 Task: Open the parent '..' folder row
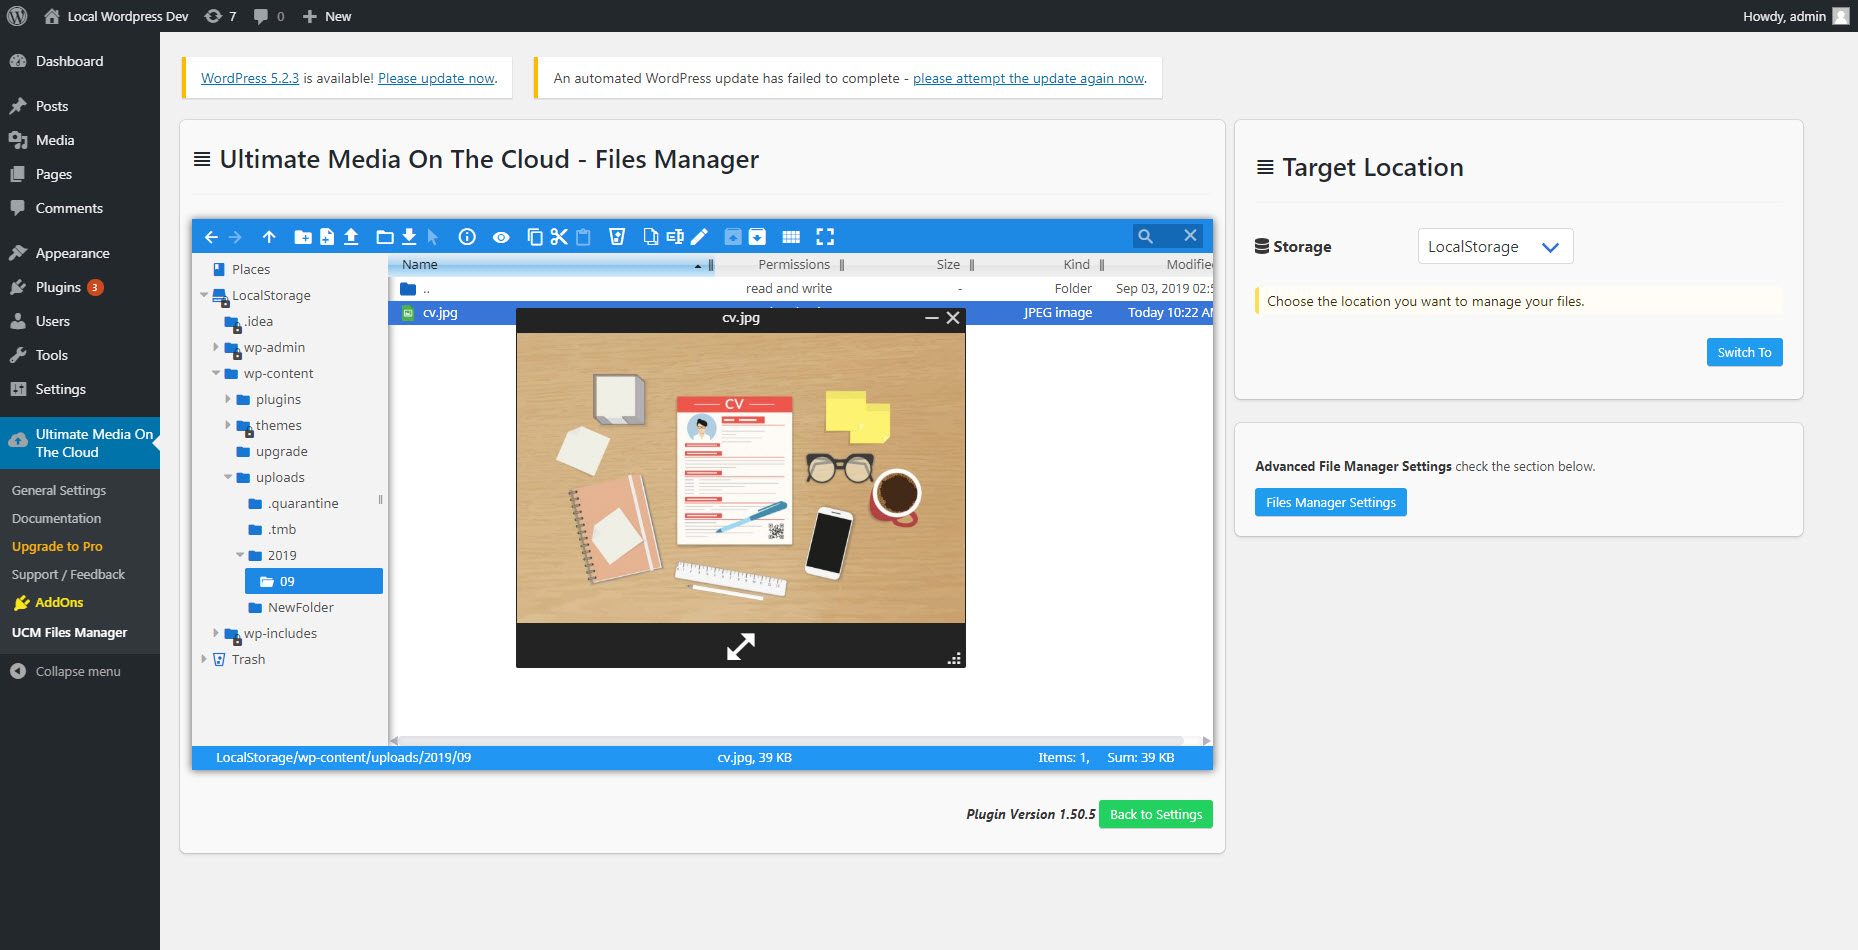click(x=801, y=288)
